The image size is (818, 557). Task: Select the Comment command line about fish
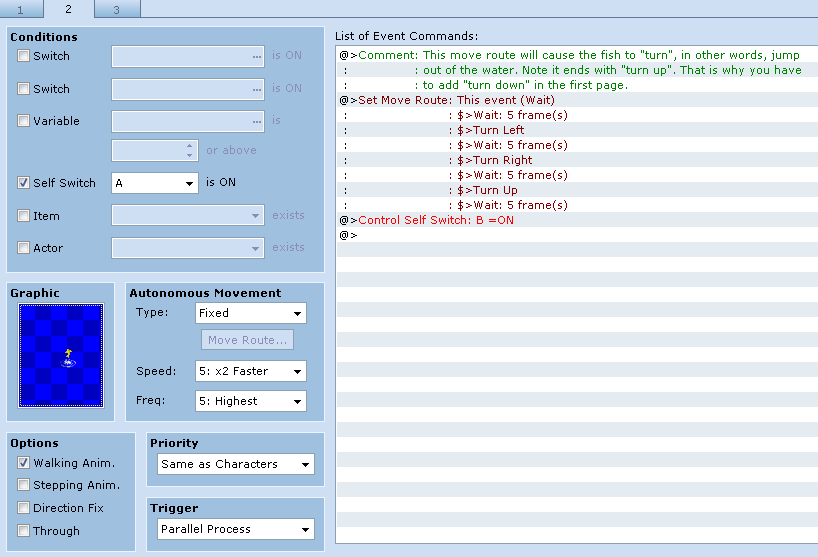pos(577,55)
